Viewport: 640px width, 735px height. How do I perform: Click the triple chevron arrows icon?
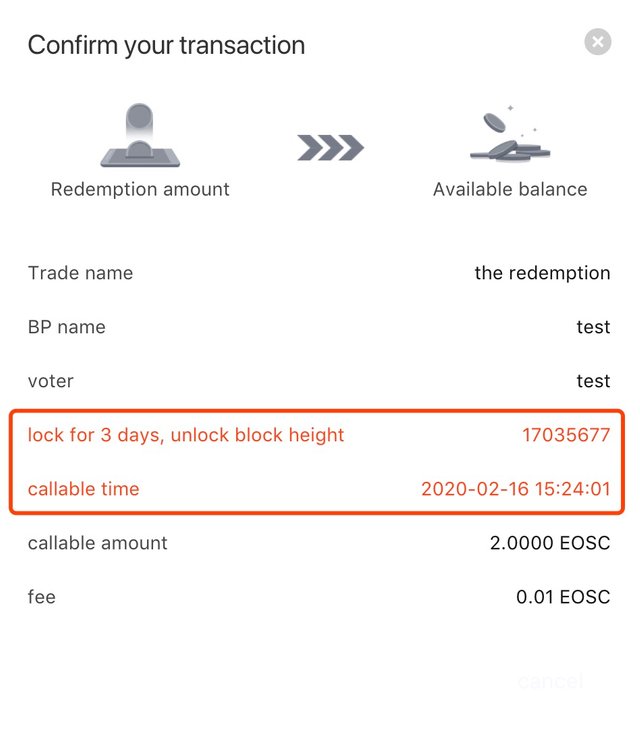(x=330, y=148)
